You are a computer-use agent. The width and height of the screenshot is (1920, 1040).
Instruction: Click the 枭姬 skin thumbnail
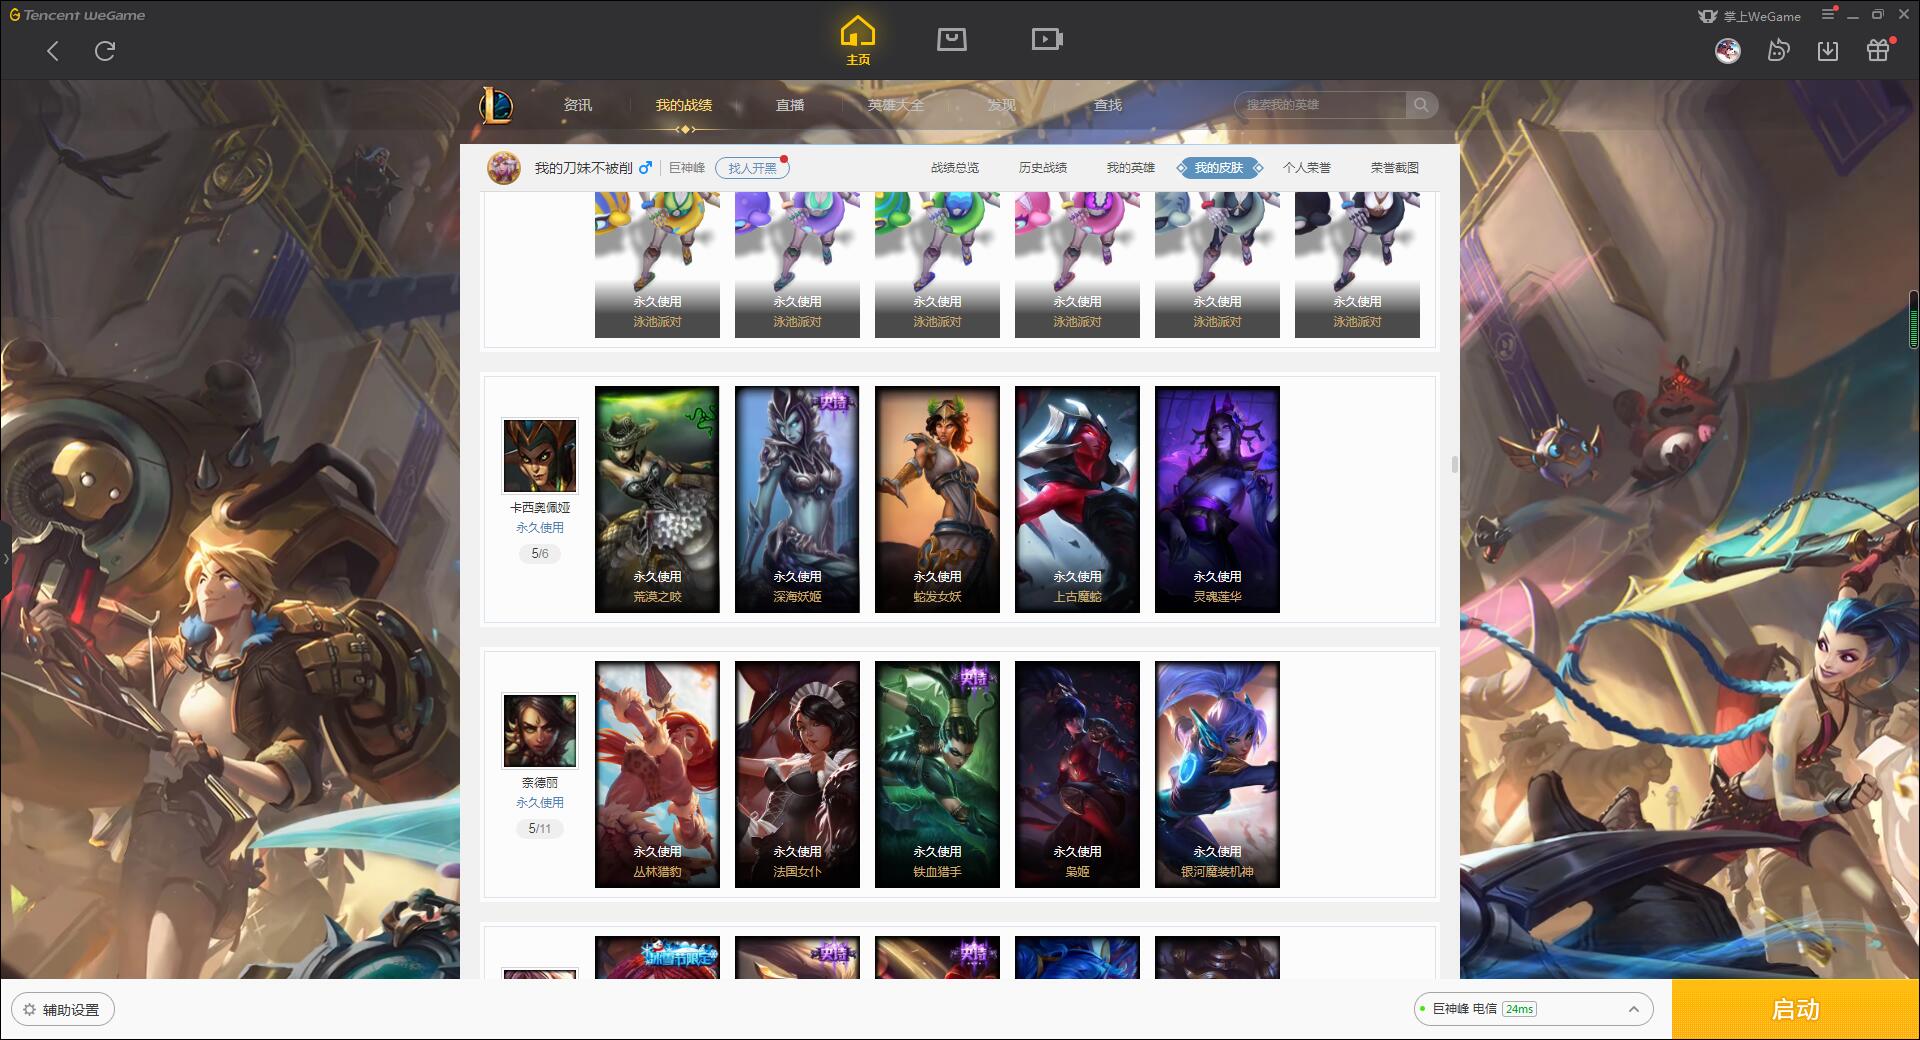[1077, 774]
